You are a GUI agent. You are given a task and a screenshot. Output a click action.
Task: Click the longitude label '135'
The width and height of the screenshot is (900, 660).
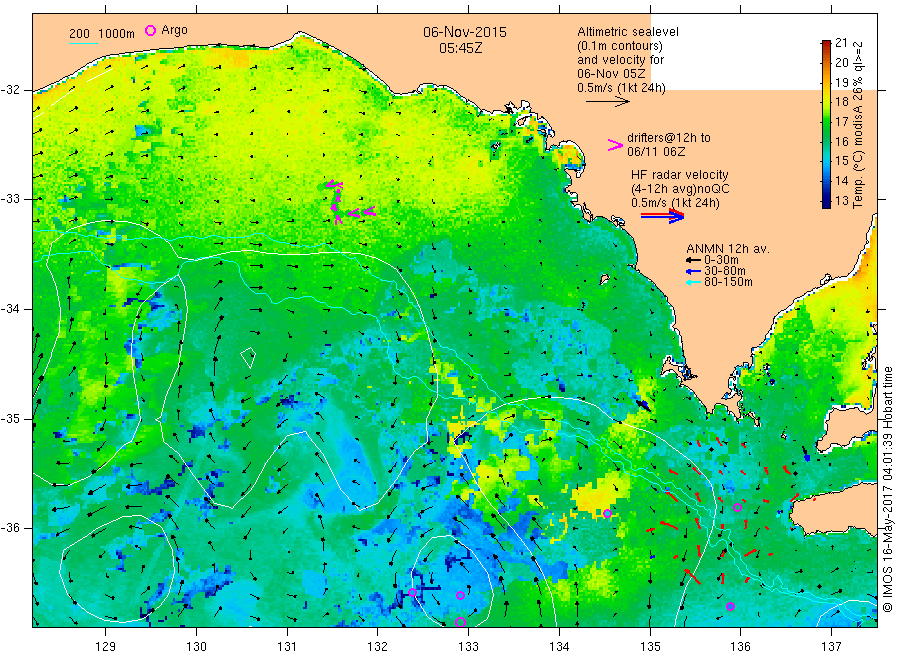(650, 647)
